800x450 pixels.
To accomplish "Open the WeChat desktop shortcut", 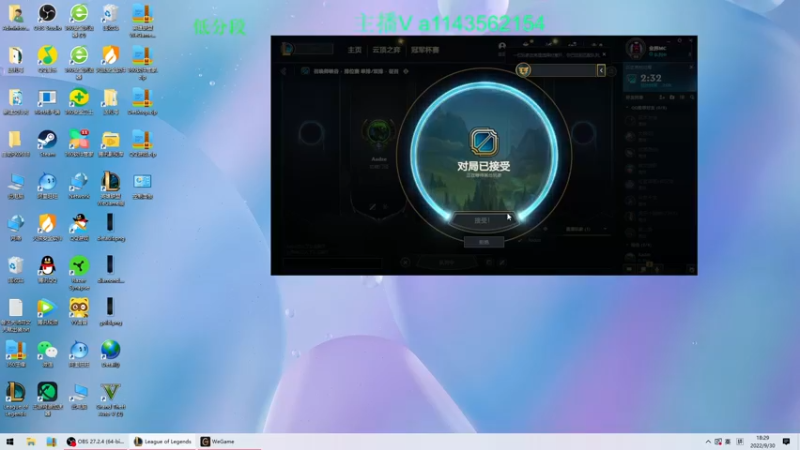I will tap(47, 354).
